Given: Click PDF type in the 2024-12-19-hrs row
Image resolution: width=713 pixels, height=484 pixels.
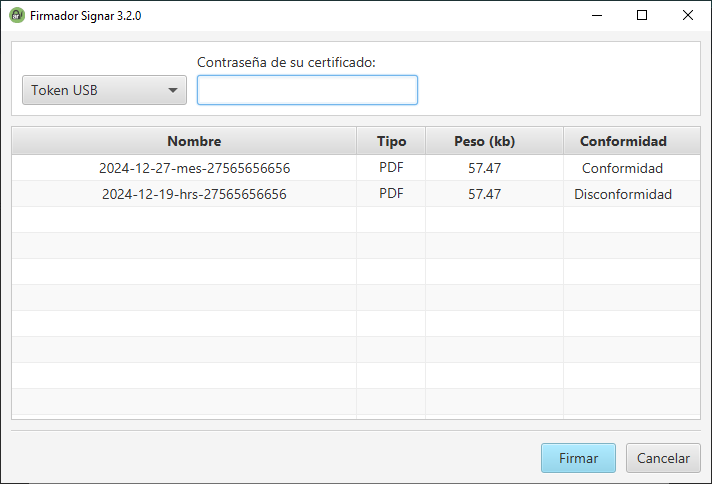Looking at the screenshot, I should [391, 193].
